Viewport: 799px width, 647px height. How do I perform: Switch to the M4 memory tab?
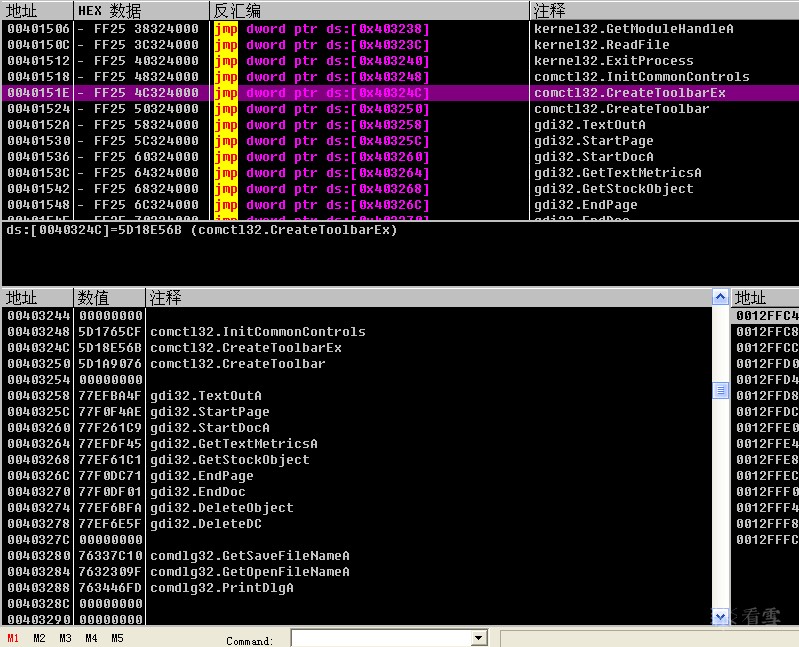pos(91,638)
